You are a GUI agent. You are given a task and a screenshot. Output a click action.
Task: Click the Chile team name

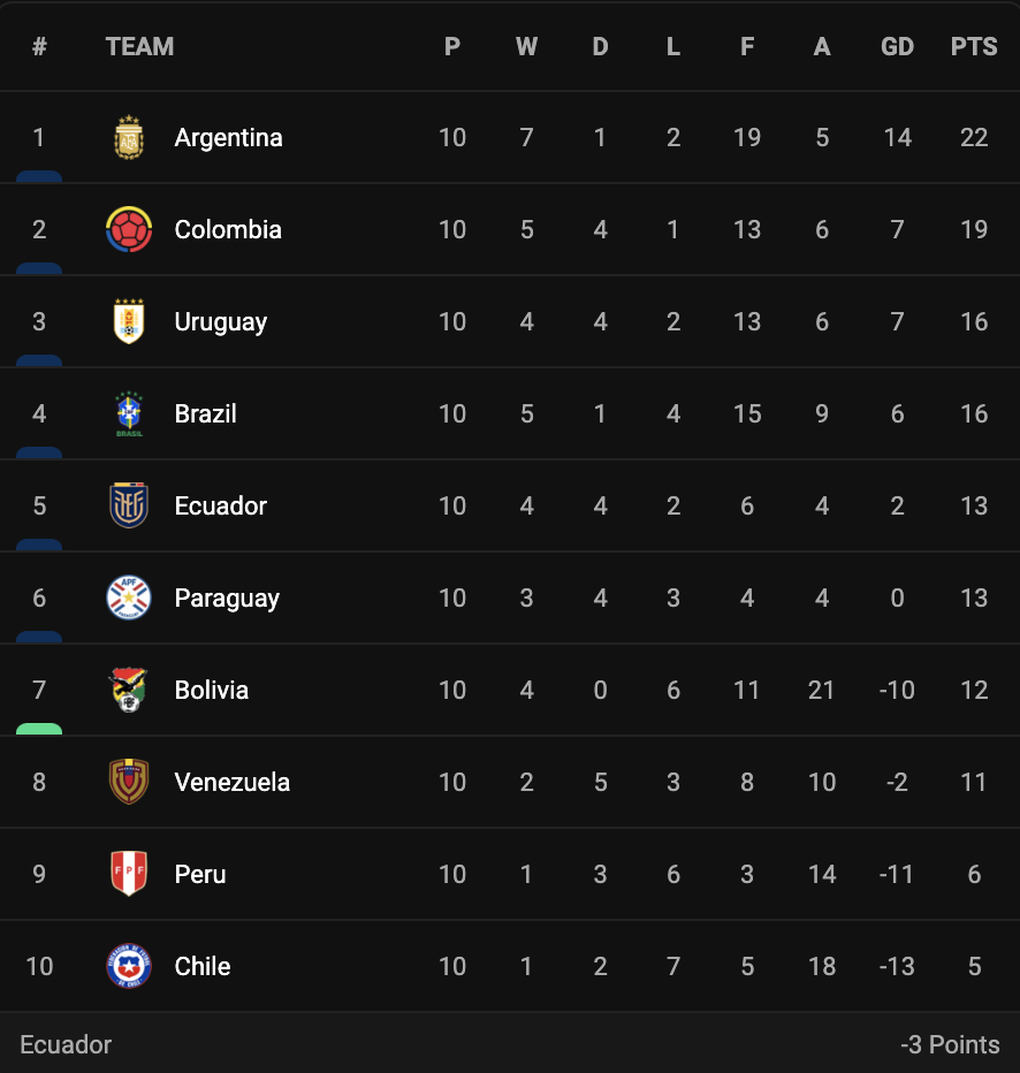coord(202,966)
